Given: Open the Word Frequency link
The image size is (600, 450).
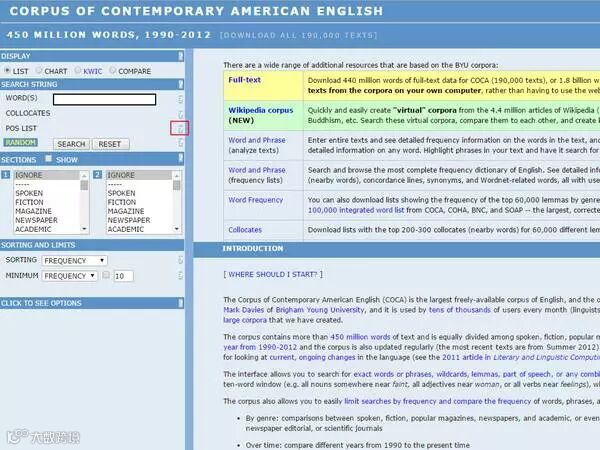Looking at the screenshot, I should (256, 200).
